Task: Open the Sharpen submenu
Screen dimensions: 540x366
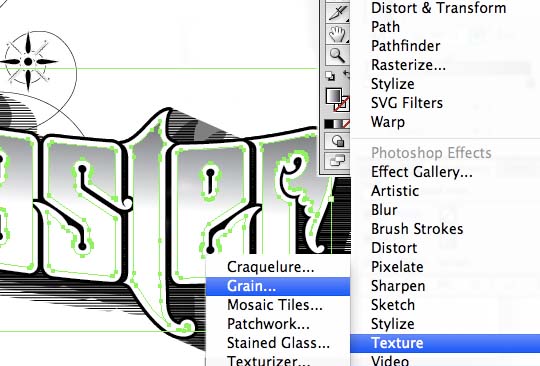Action: pos(398,286)
